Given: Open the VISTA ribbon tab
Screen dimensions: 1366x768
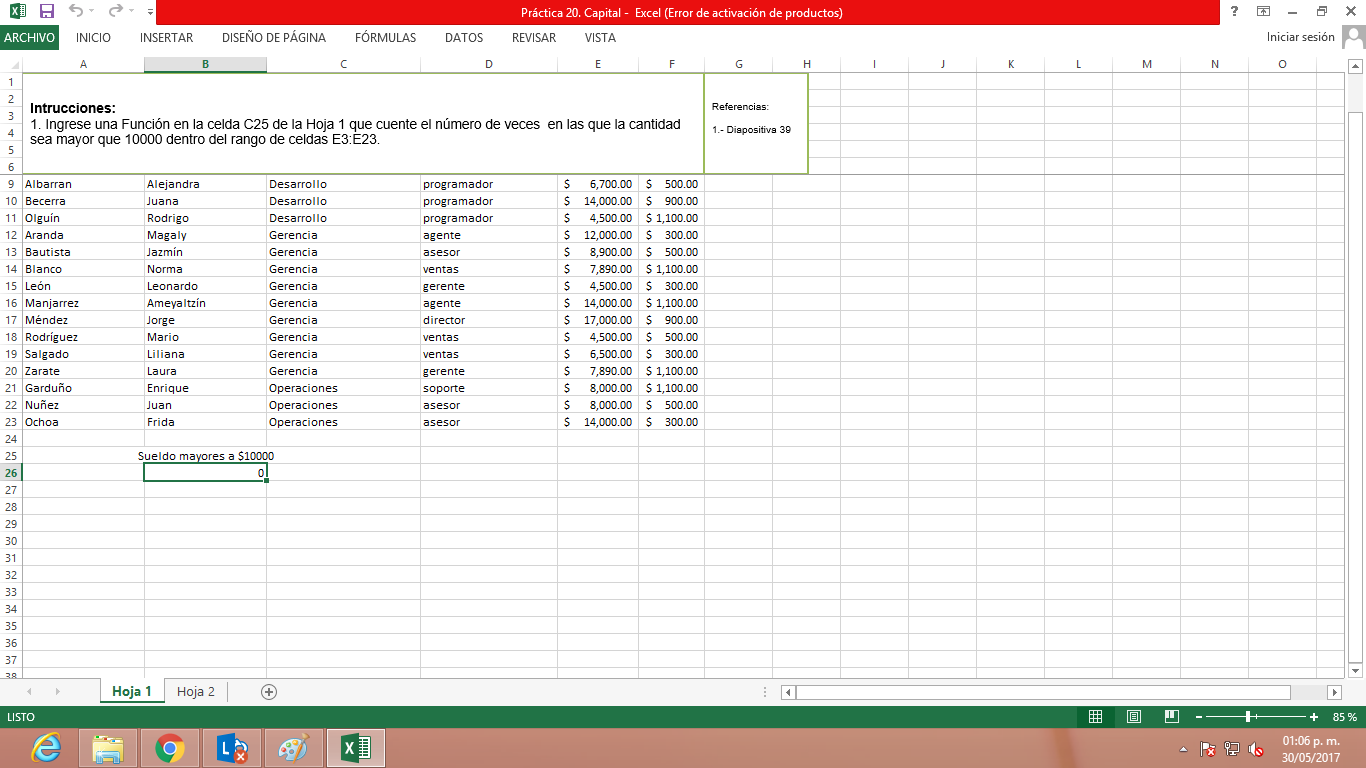Looking at the screenshot, I should [x=600, y=38].
